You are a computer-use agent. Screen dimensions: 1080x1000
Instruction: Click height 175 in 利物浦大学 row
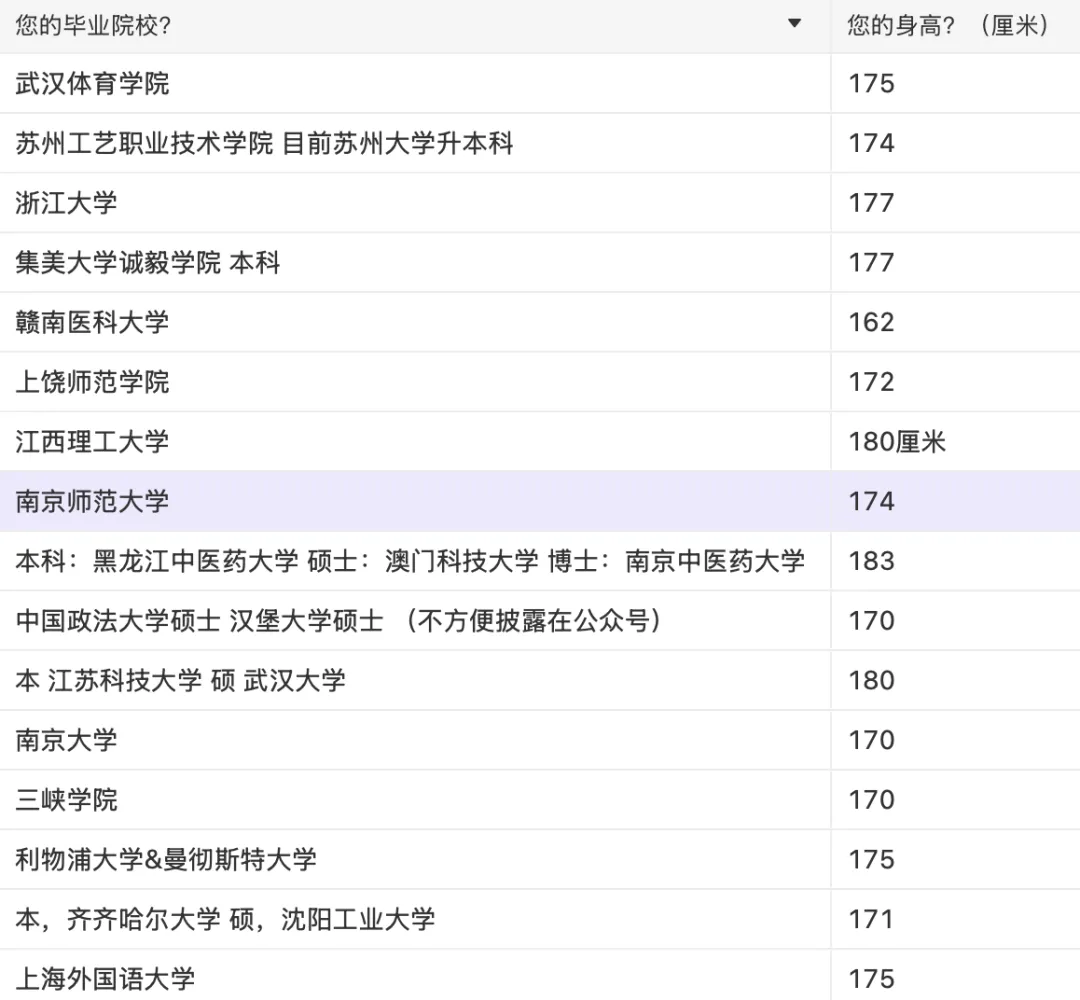(955, 860)
